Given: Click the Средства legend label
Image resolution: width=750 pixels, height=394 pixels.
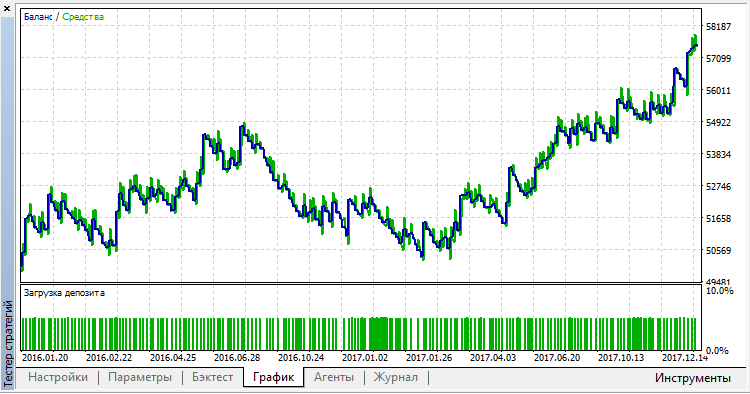Looking at the screenshot, I should point(83,17).
